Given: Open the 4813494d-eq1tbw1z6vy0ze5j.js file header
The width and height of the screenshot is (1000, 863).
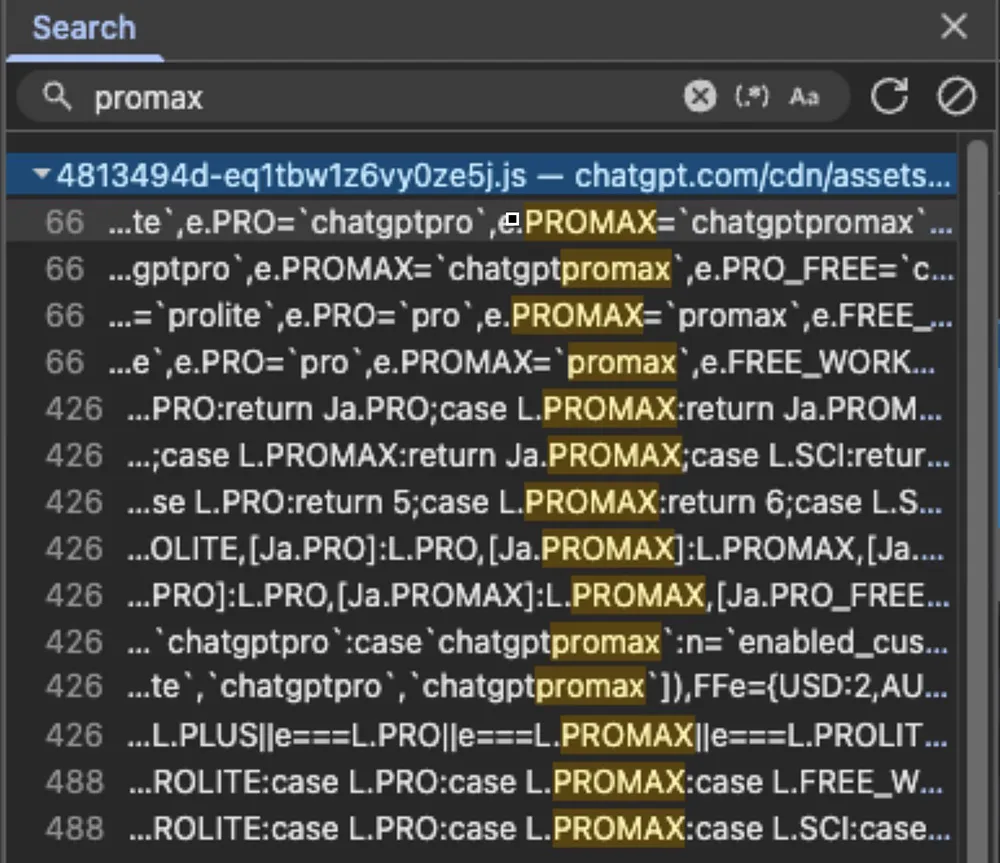Looking at the screenshot, I should 482,175.
